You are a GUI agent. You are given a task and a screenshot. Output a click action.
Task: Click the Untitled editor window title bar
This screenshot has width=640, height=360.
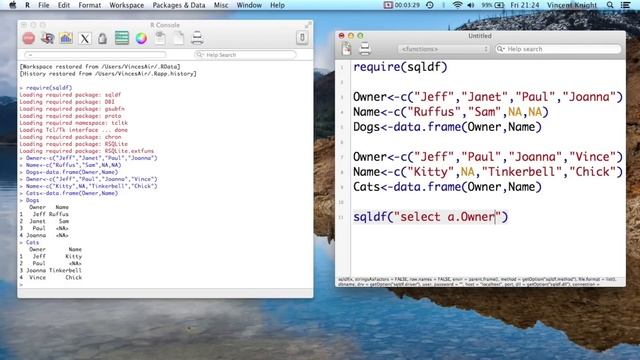[x=480, y=36]
